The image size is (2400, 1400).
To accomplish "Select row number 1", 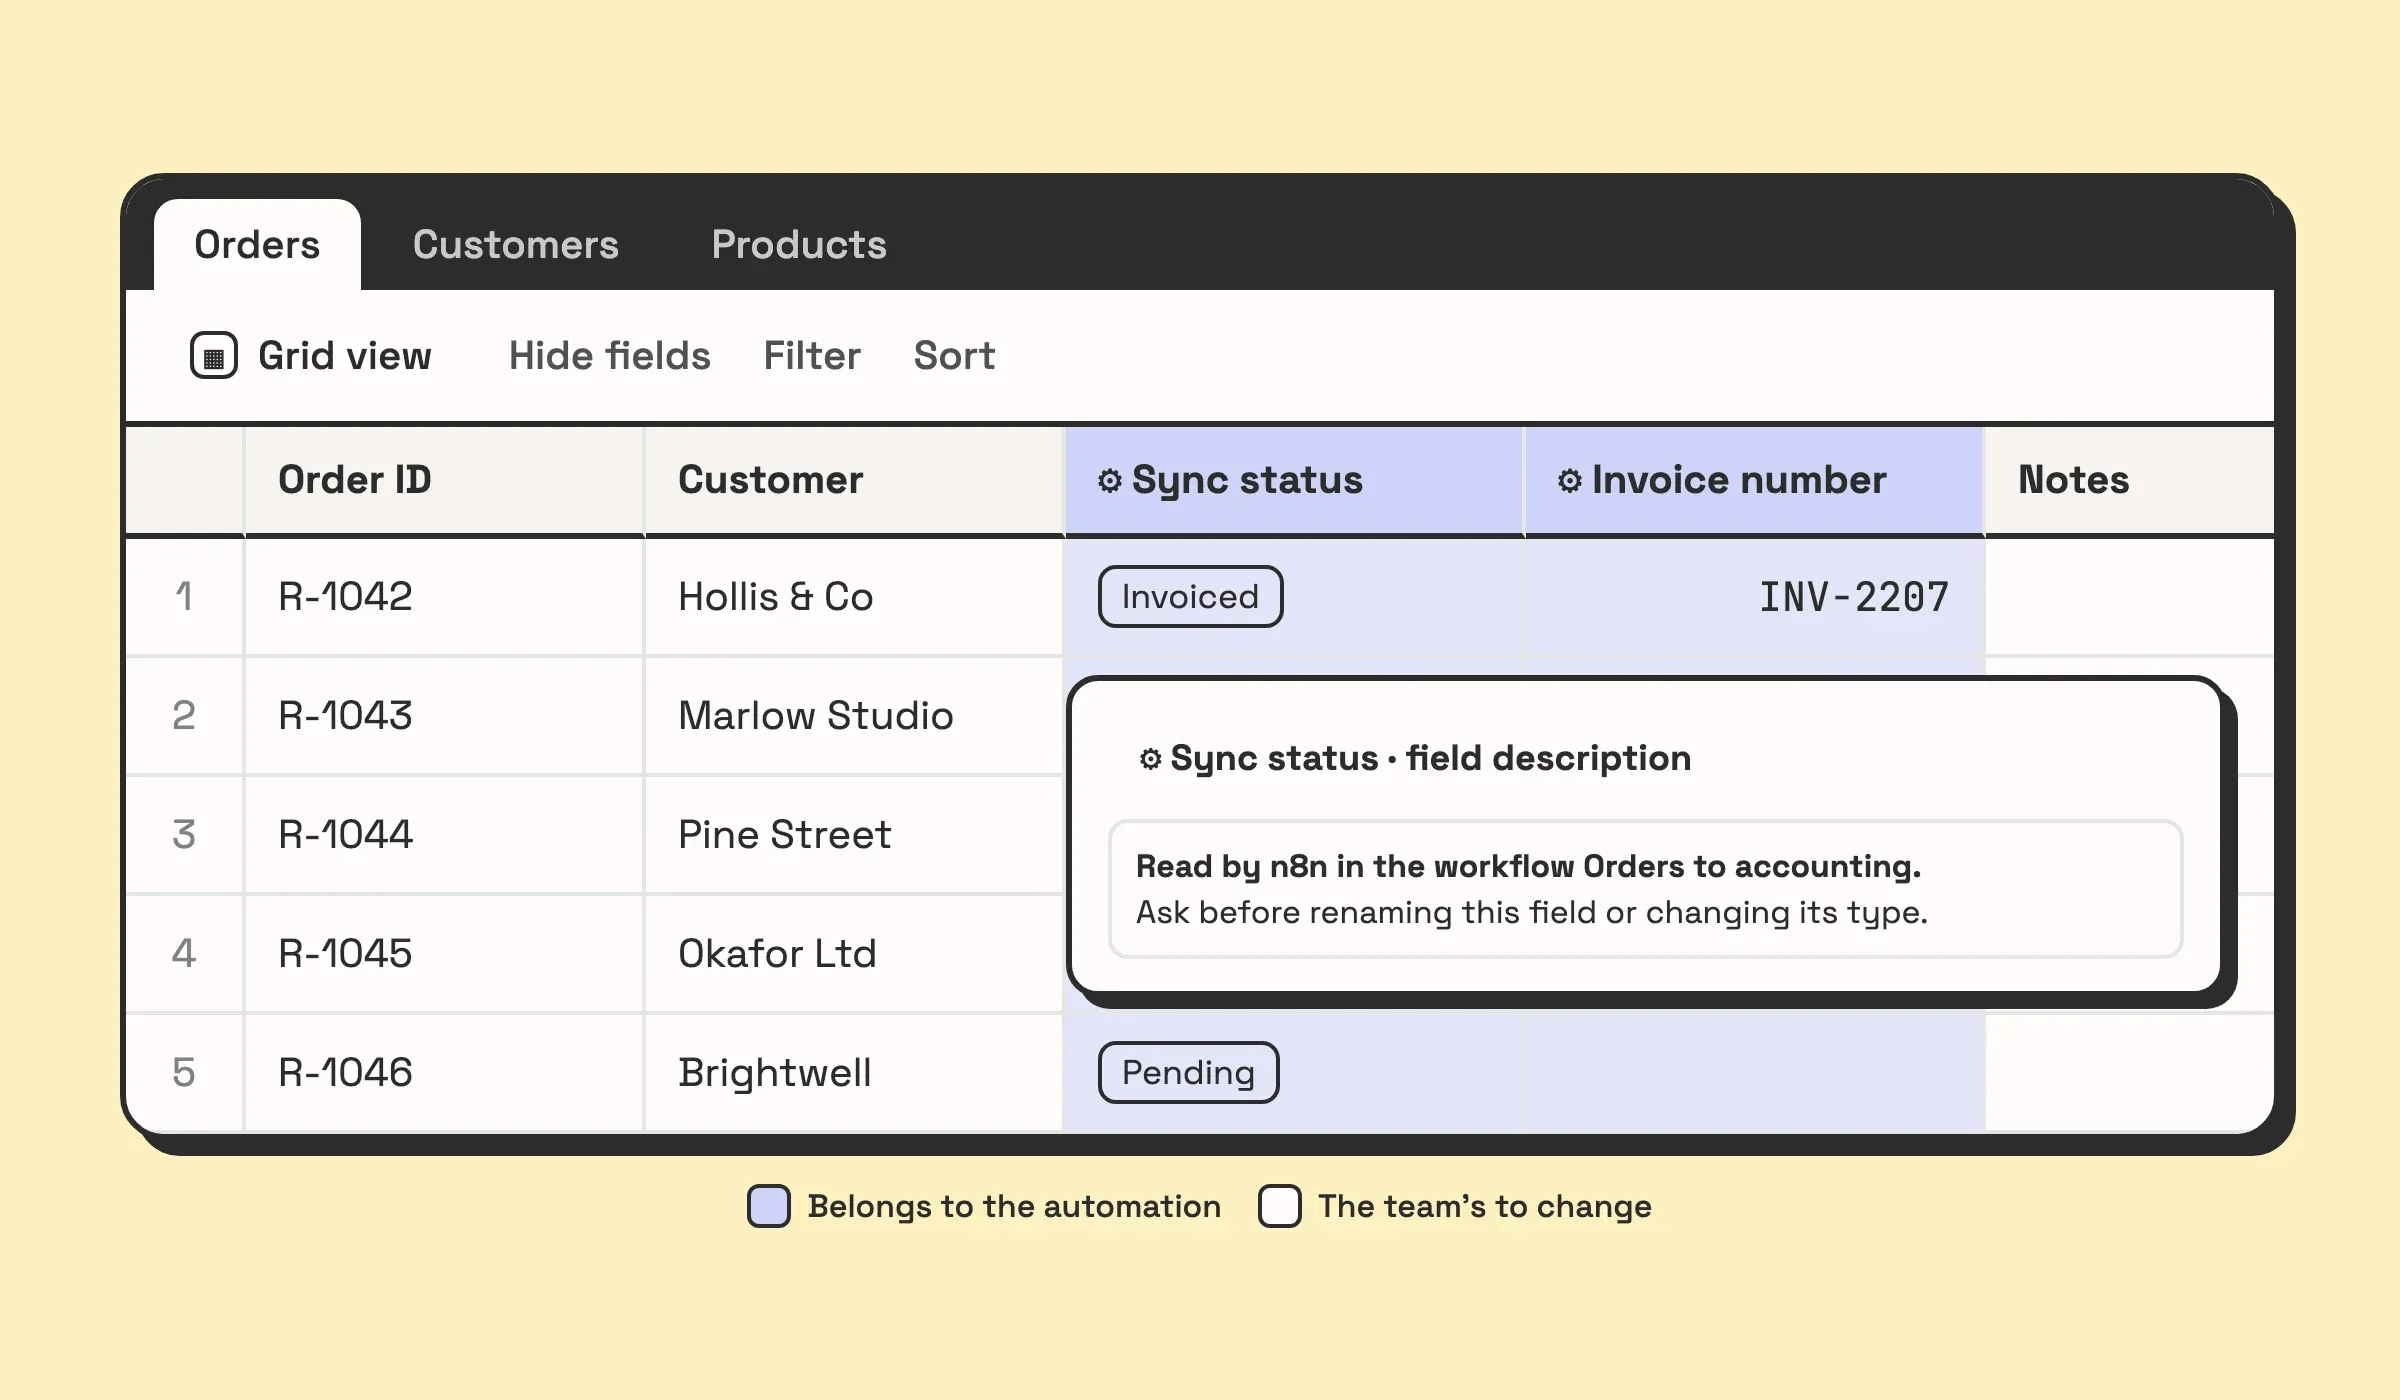I will 184,597.
